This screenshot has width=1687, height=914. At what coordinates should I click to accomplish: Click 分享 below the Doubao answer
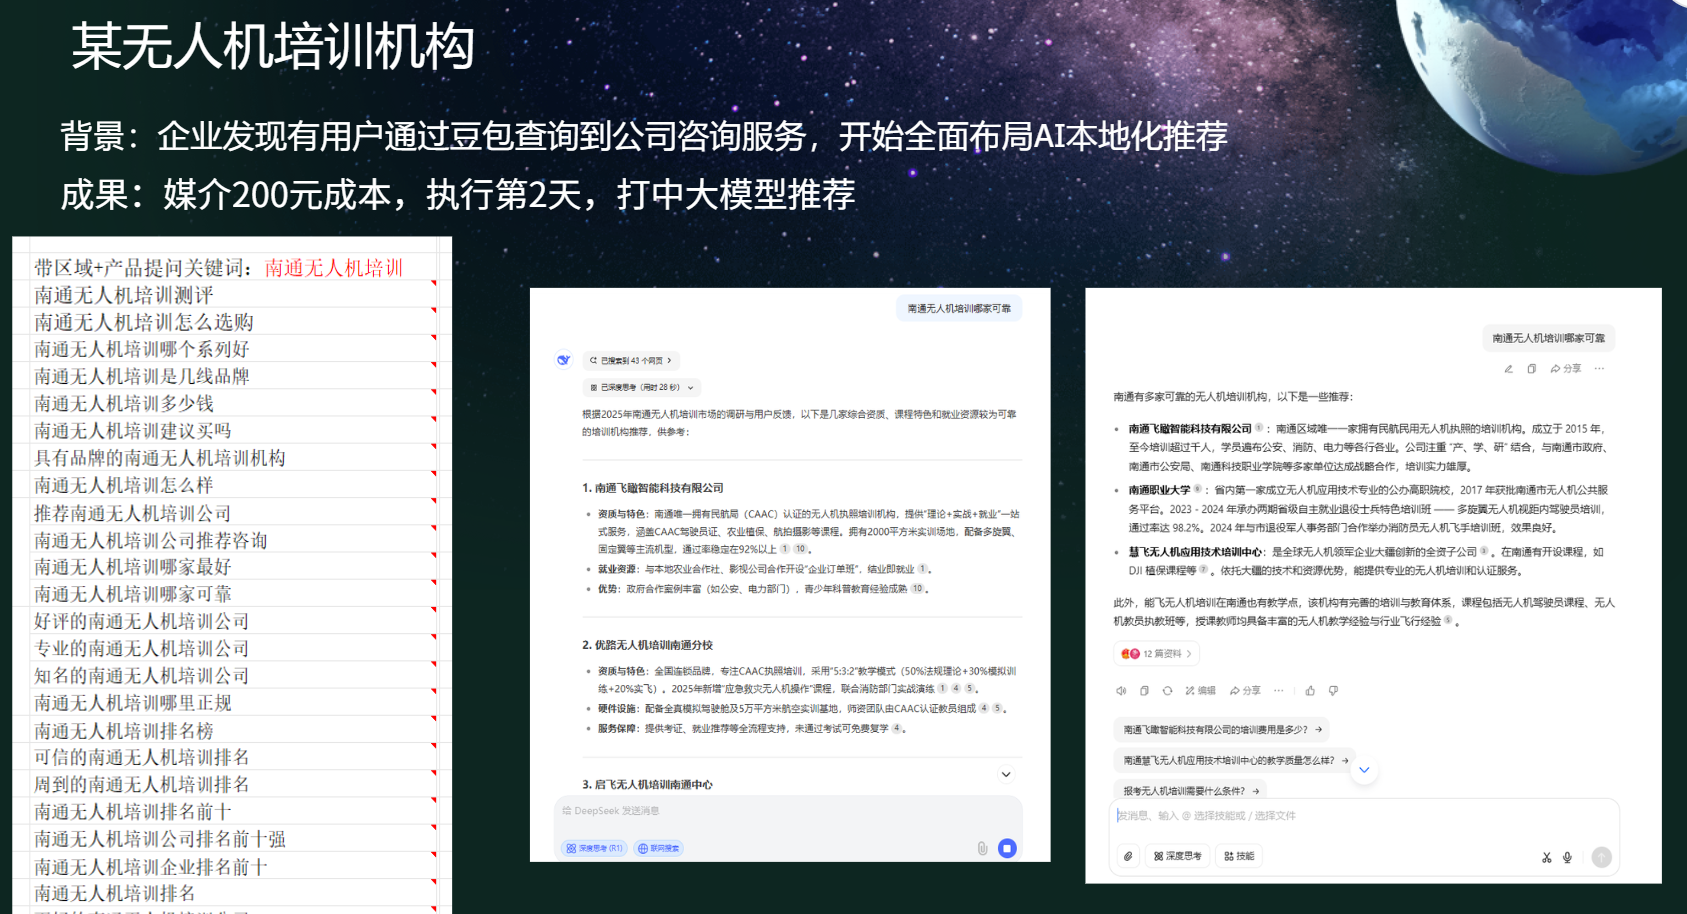(1245, 691)
